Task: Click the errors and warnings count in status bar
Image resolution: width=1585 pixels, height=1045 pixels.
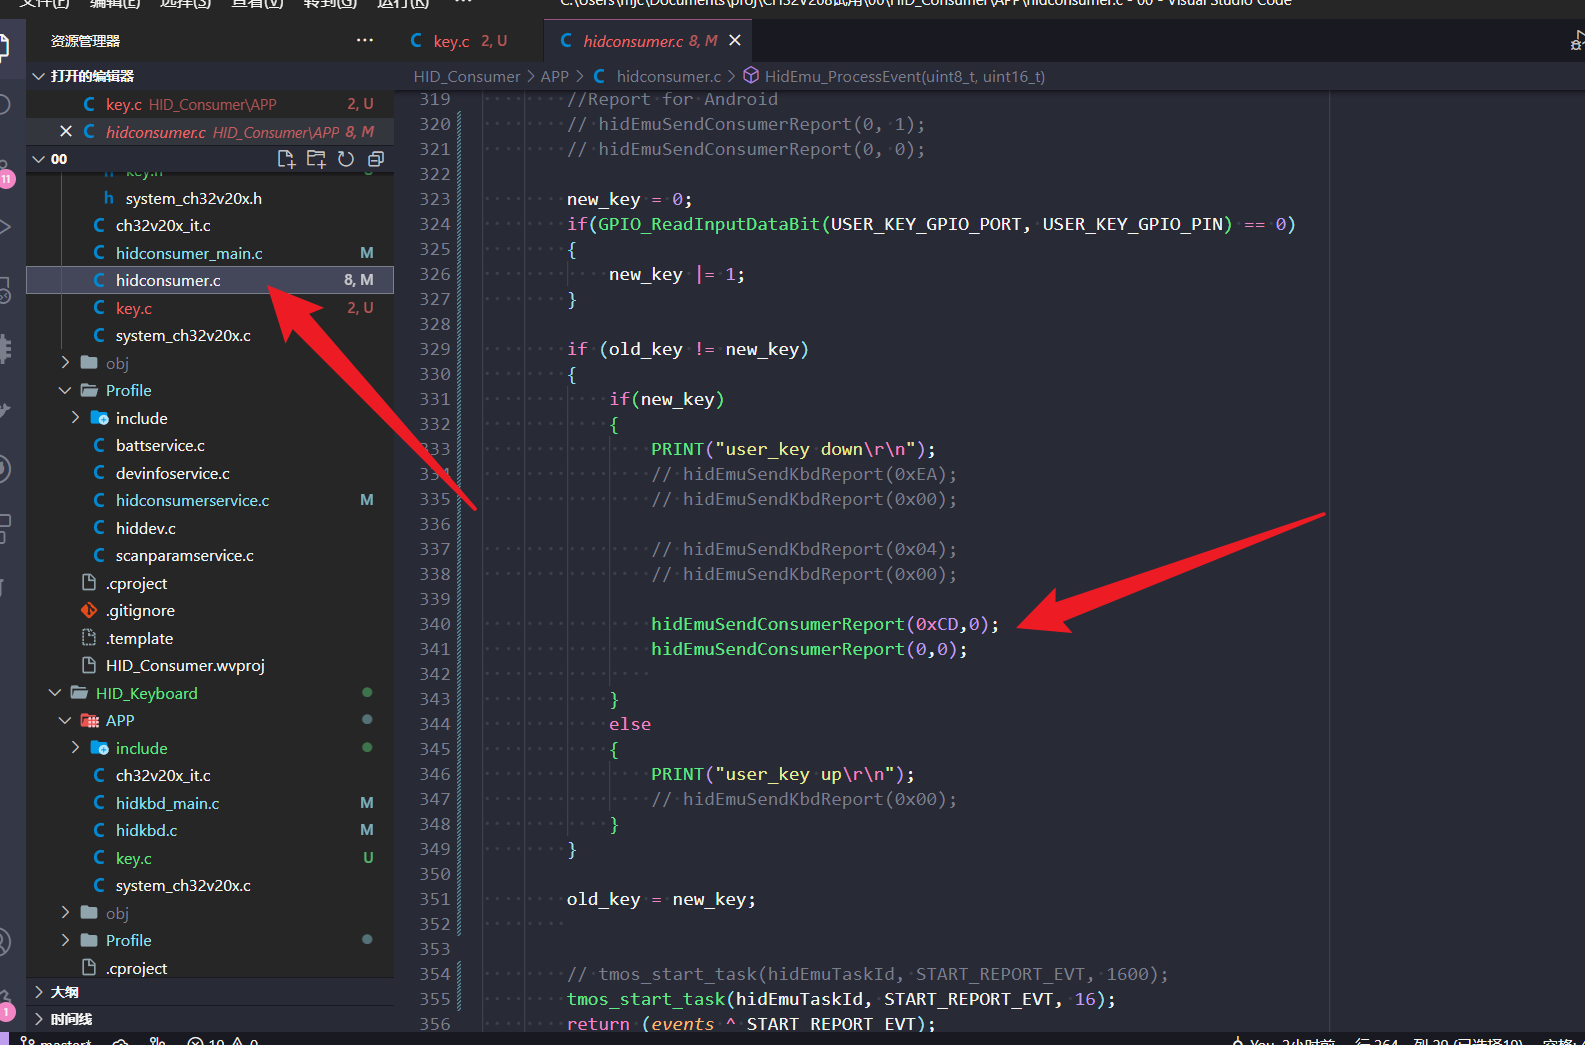Action: click(223, 1041)
